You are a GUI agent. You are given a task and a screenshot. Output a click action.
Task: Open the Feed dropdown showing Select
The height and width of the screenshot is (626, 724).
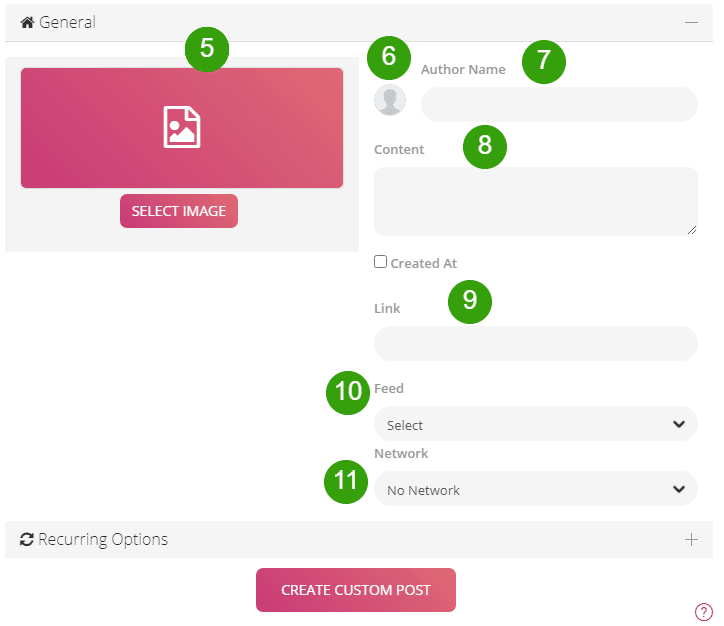tap(520, 424)
